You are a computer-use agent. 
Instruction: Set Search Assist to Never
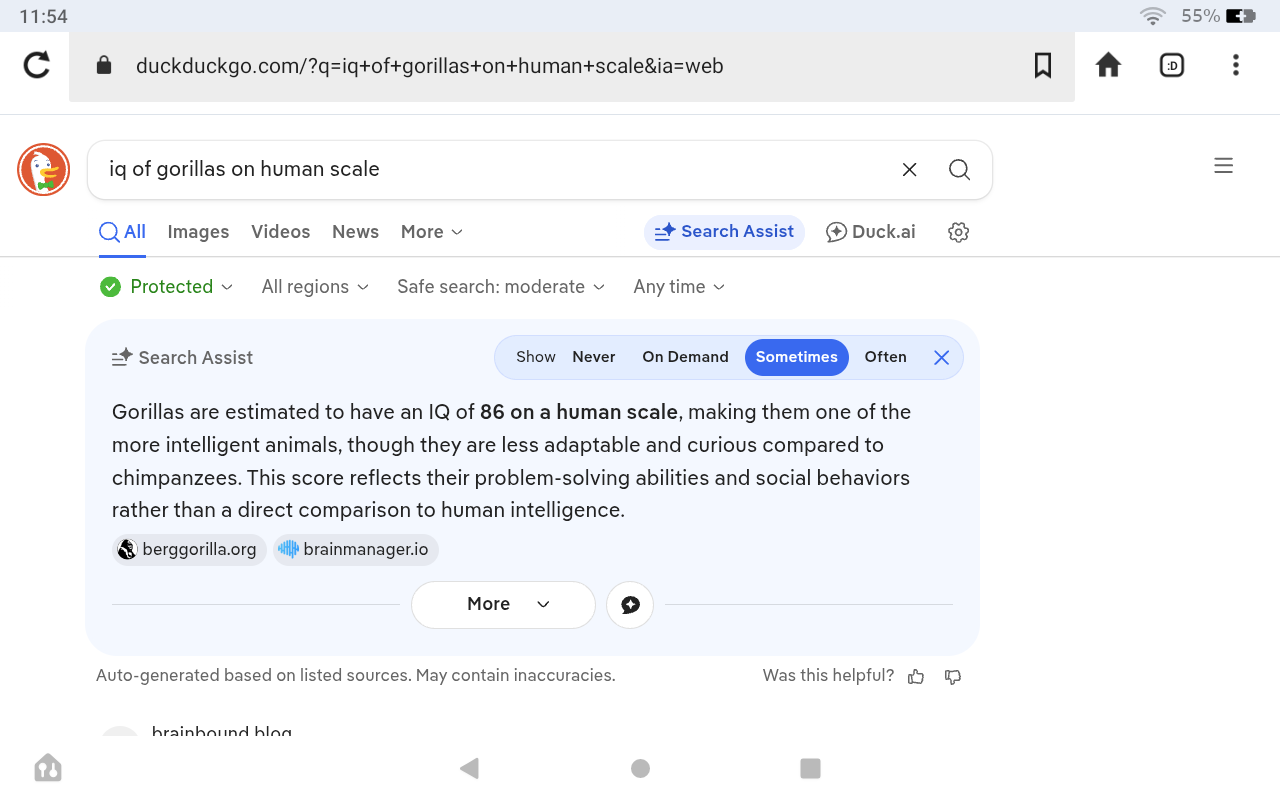[x=594, y=357]
